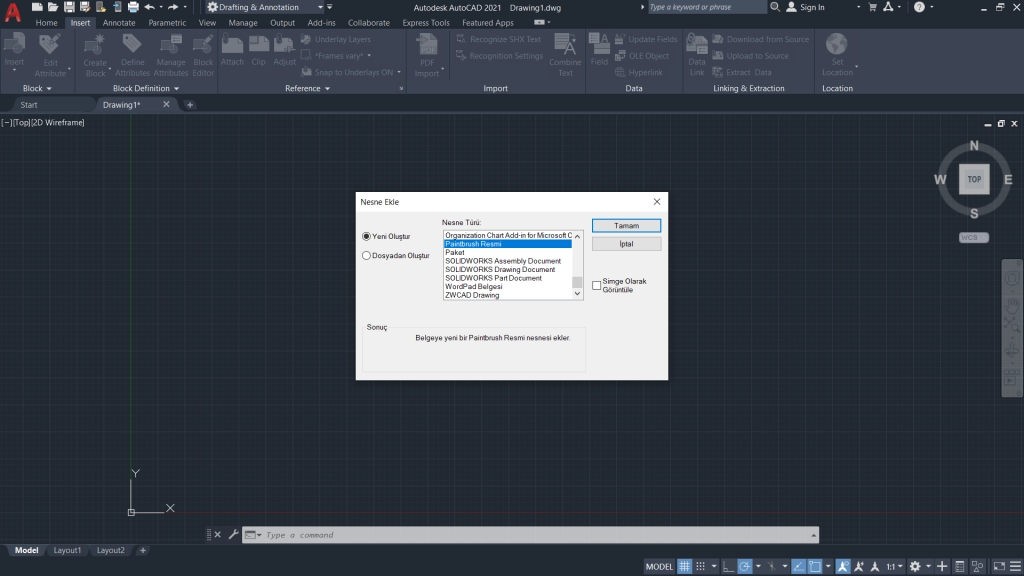Select the PDF Import tool
The image size is (1024, 576).
(x=428, y=55)
